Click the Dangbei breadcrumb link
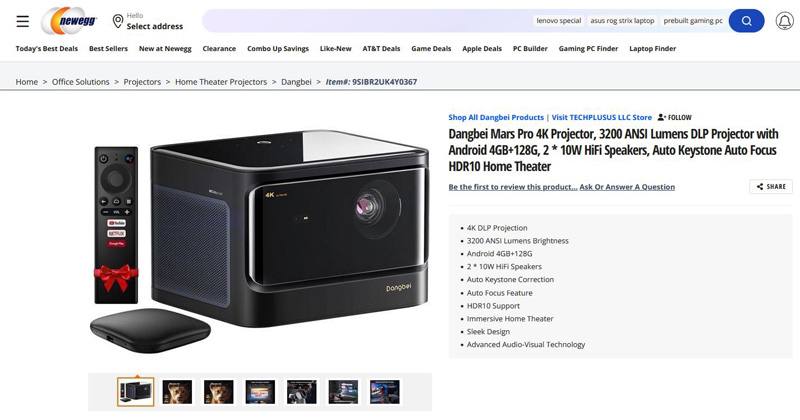 296,82
